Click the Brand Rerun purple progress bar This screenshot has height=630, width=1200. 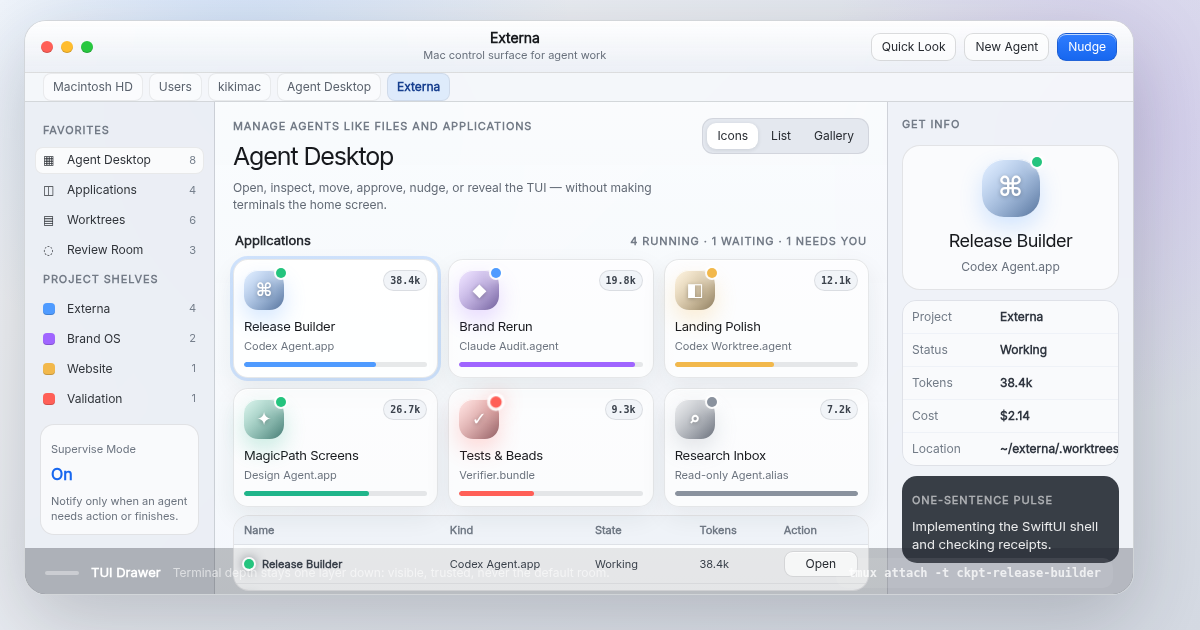click(551, 364)
